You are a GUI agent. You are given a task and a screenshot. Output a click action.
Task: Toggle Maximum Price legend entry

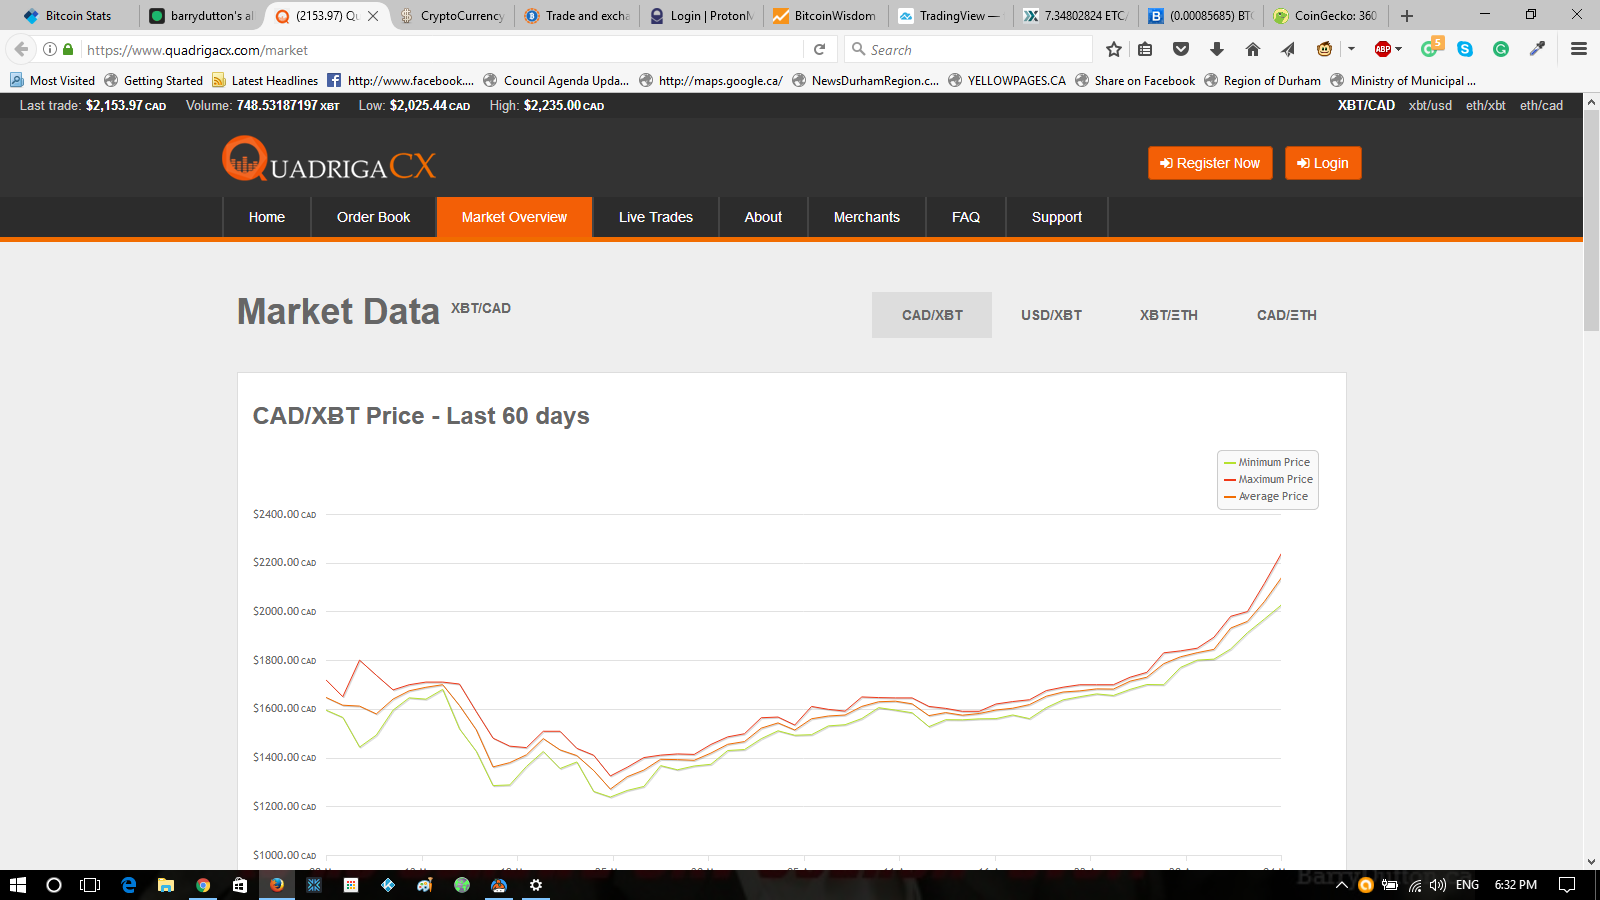point(1268,479)
